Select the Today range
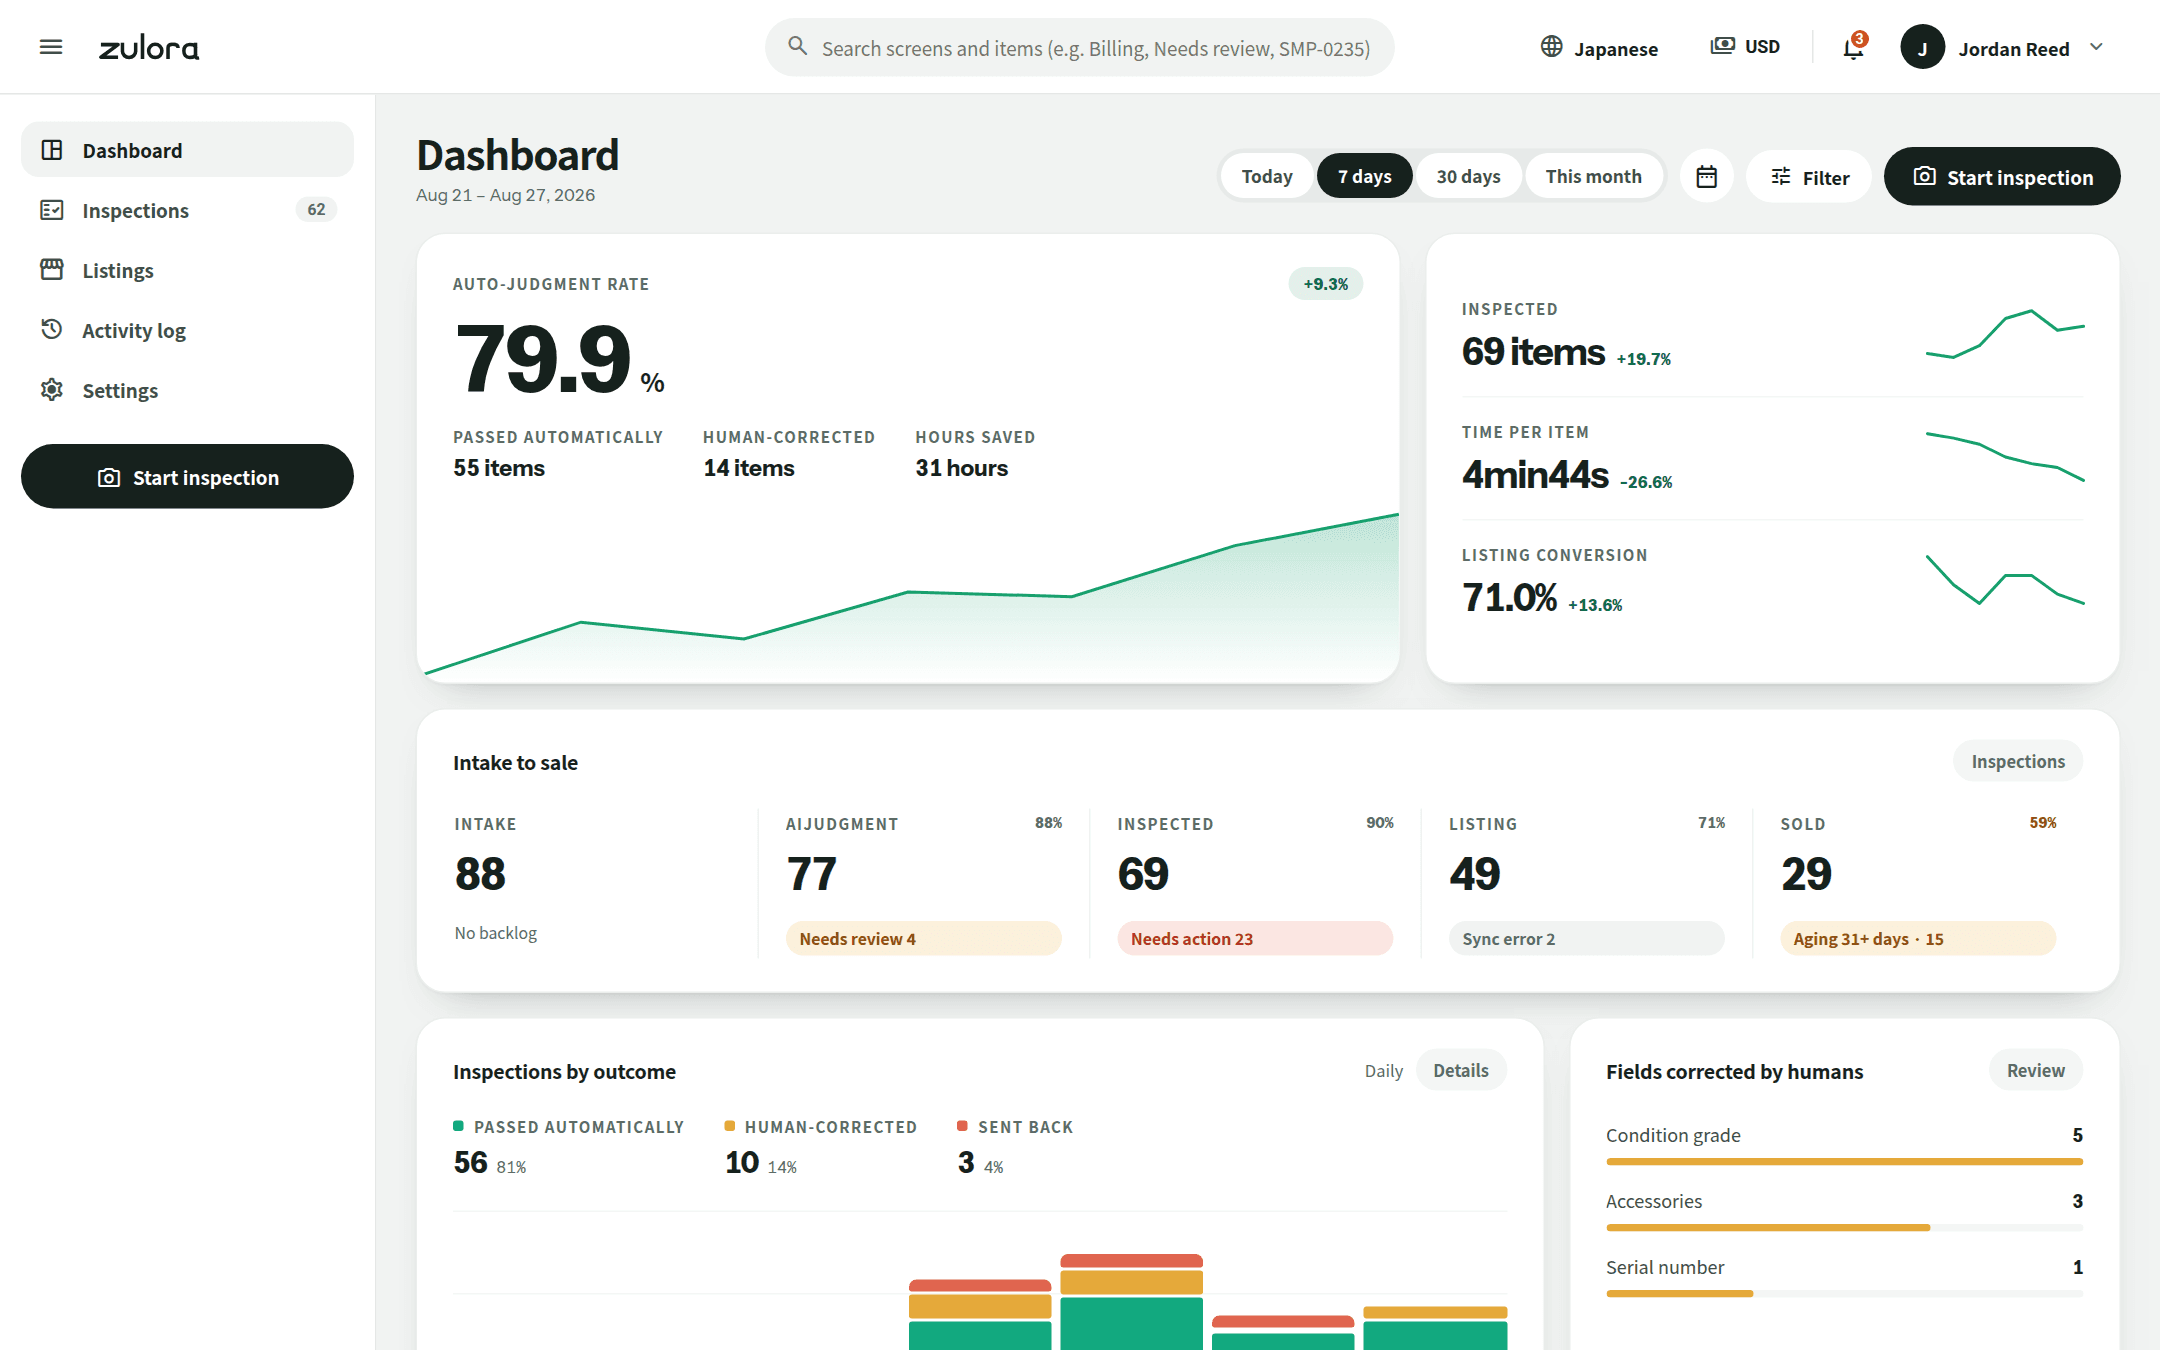Image resolution: width=2160 pixels, height=1350 pixels. [1266, 176]
